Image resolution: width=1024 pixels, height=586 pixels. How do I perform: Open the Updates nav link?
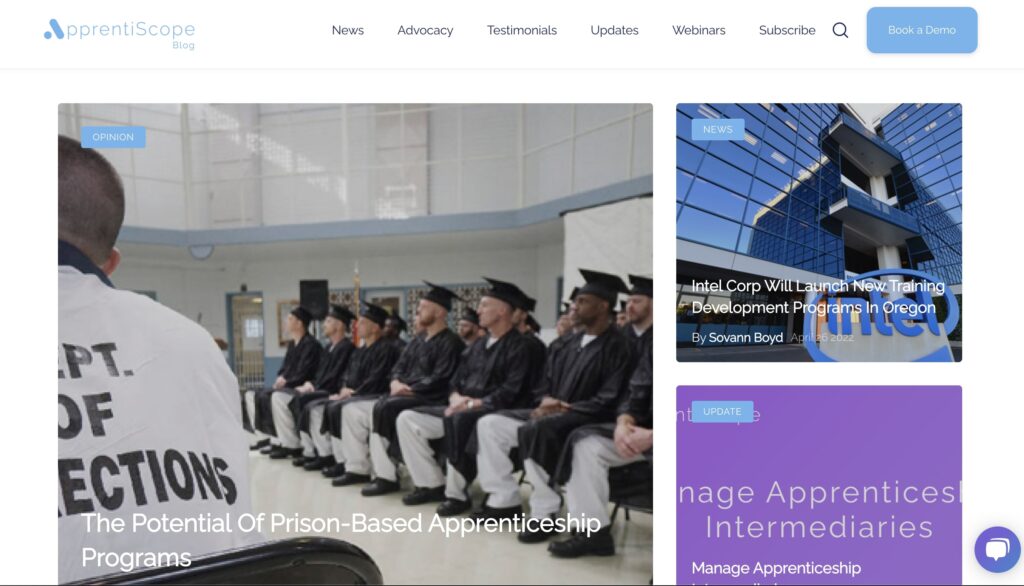pyautogui.click(x=615, y=30)
